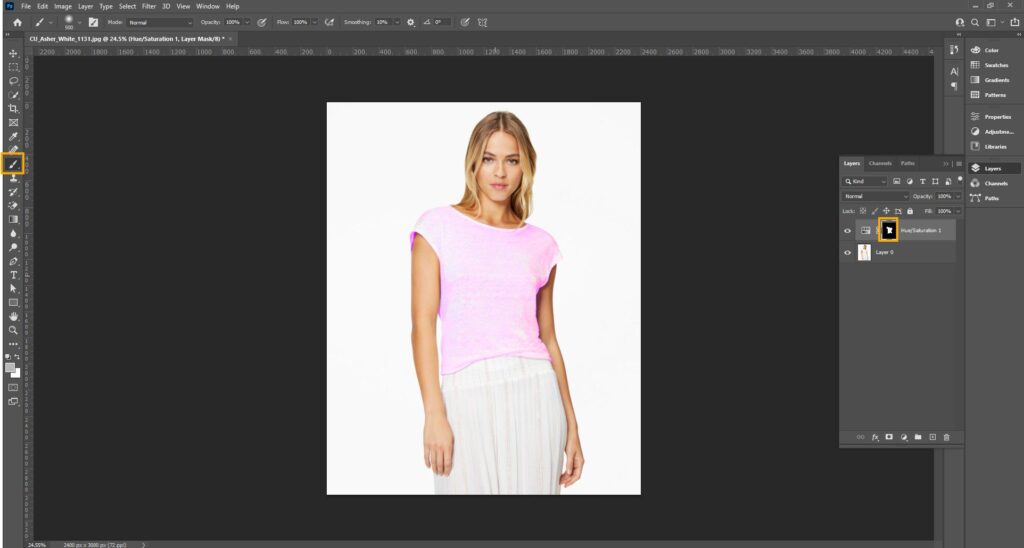
Task: Select the Crop tool
Action: (x=13, y=108)
